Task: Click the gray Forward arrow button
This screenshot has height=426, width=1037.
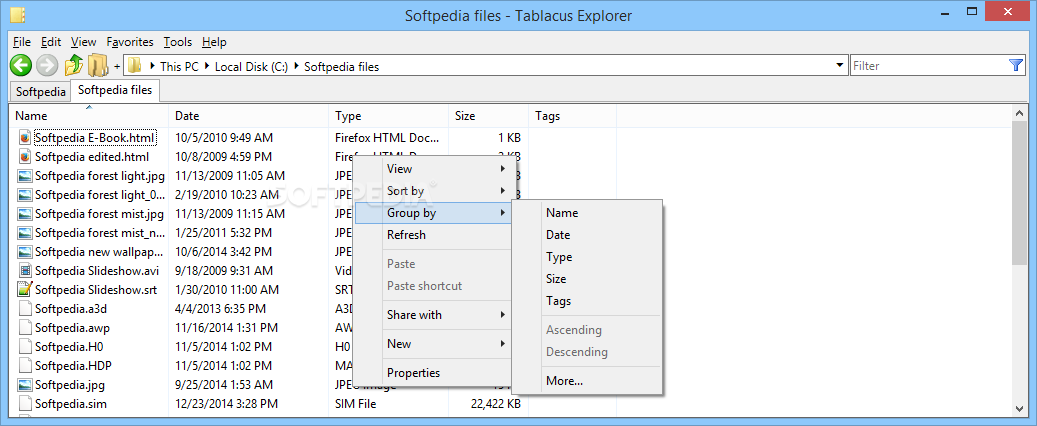Action: click(x=47, y=65)
